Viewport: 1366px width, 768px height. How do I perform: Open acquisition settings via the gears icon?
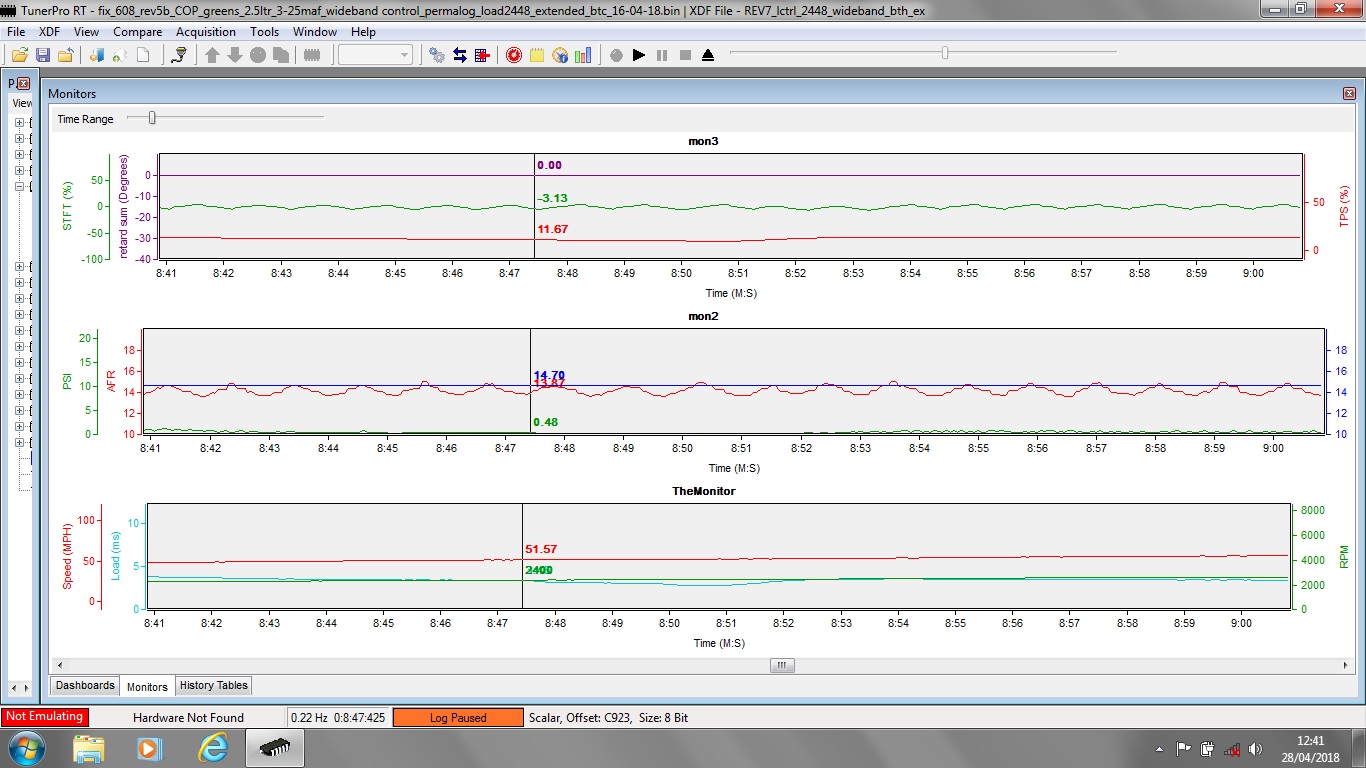pos(437,55)
